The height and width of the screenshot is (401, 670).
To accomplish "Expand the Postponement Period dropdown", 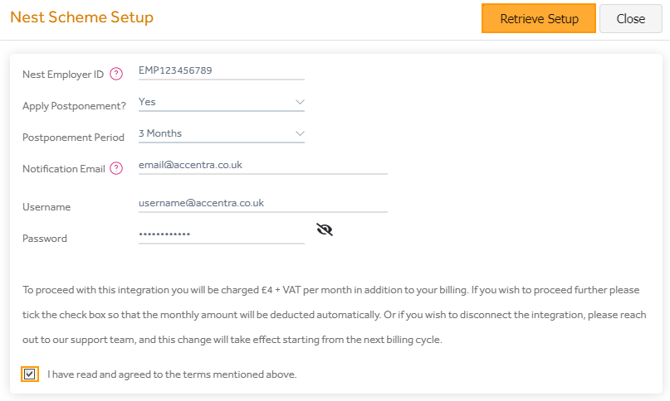I will click(x=221, y=134).
